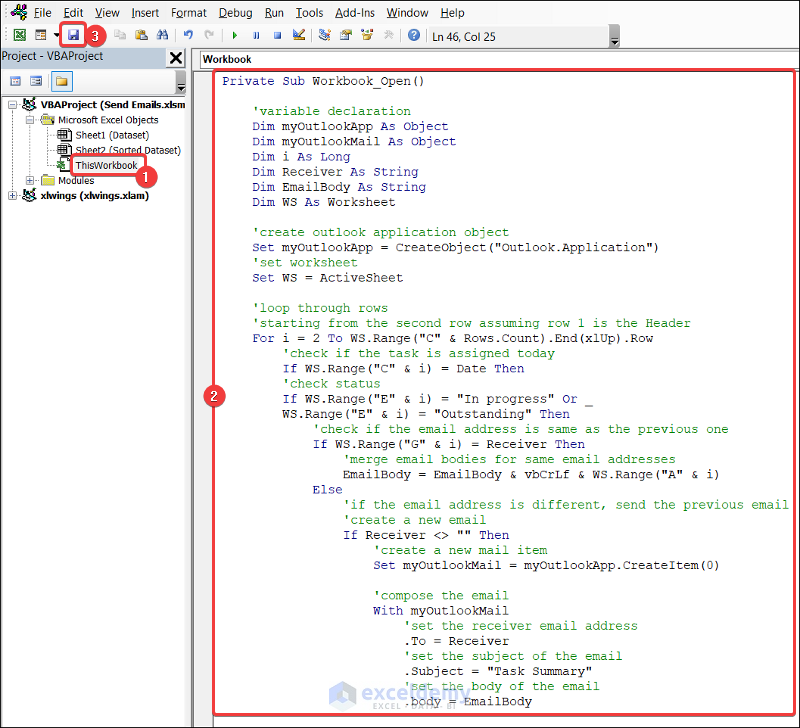Image resolution: width=800 pixels, height=728 pixels.
Task: Open the Format menu
Action: coord(189,13)
